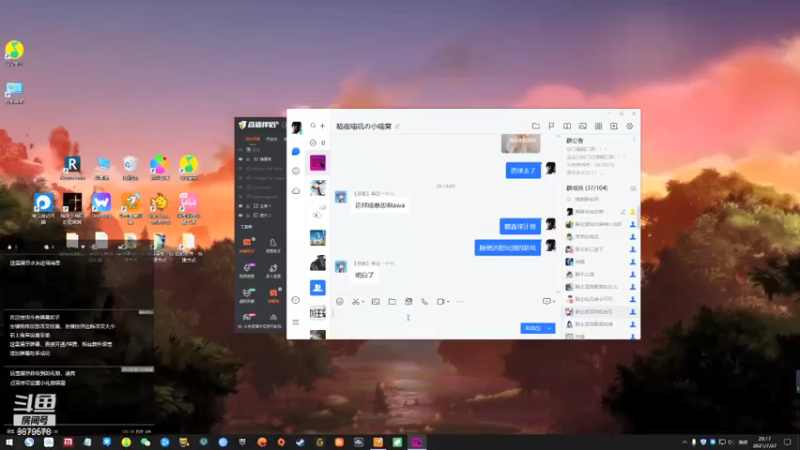
Task: Select the pink bilibili desktop icon
Action: pyautogui.click(x=188, y=207)
